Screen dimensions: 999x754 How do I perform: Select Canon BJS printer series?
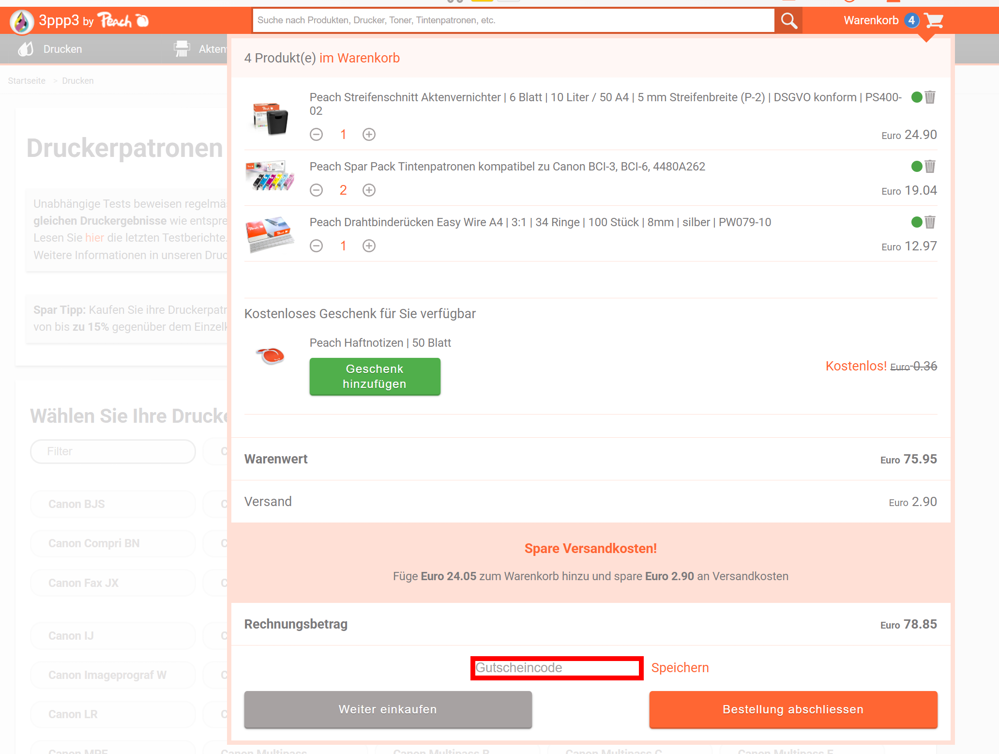tap(113, 504)
